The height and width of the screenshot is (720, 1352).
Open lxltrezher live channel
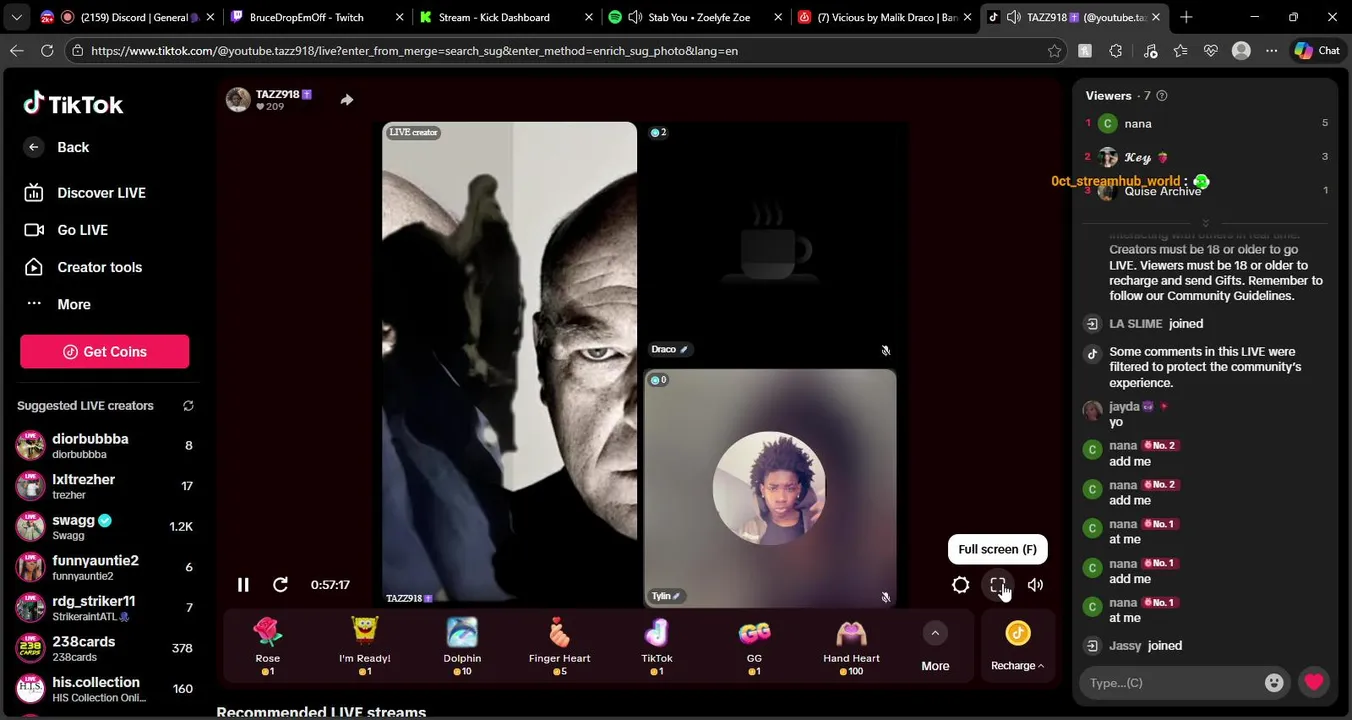[x=104, y=486]
